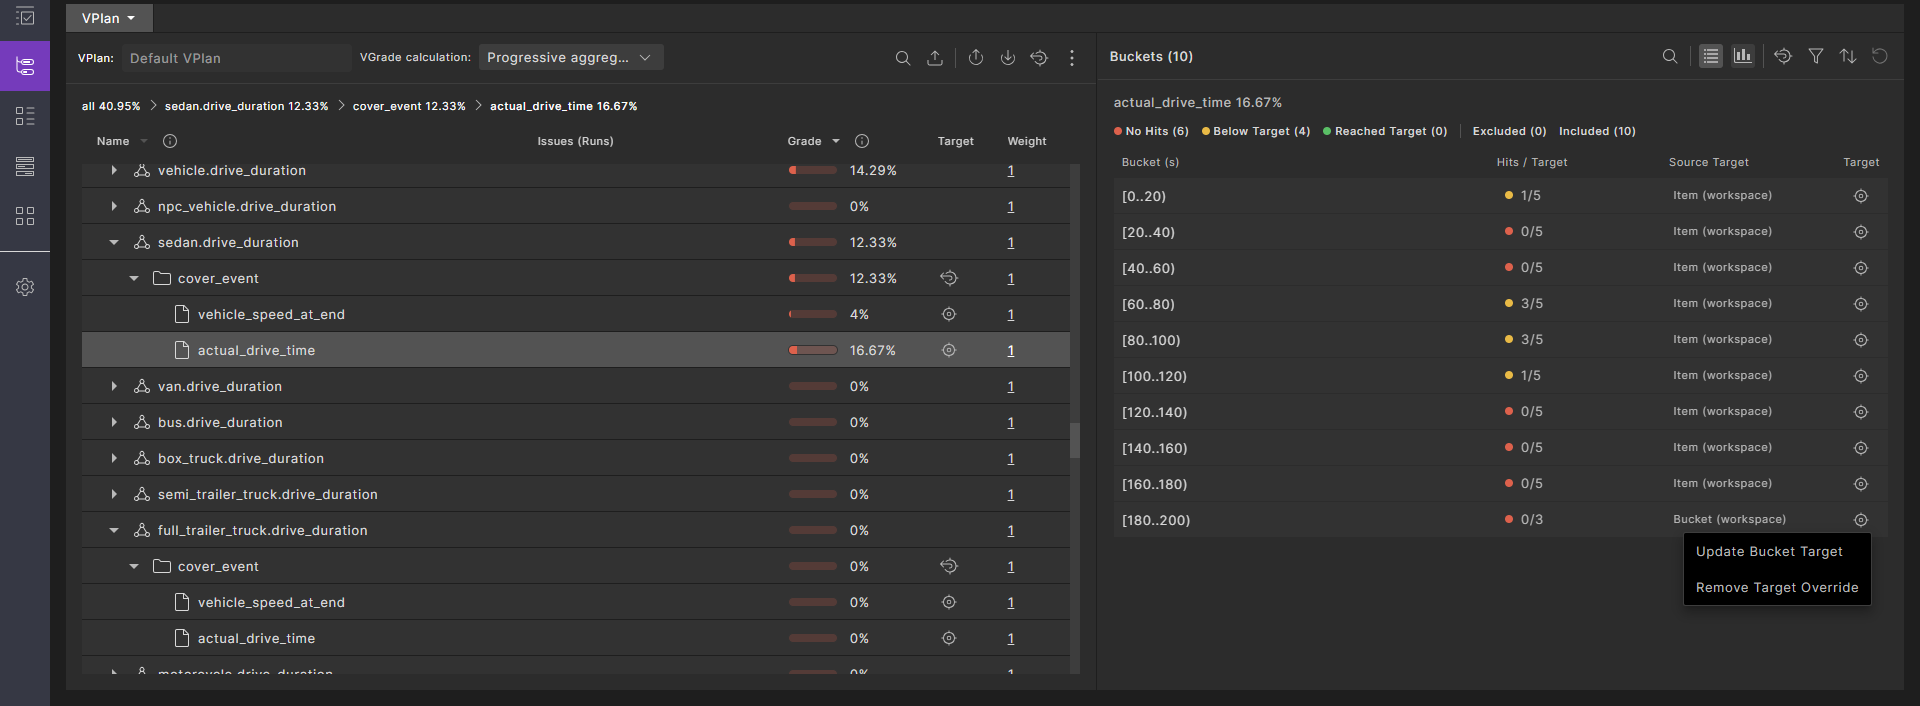Collapse the sedan.drive_duration tree node
The height and width of the screenshot is (706, 1920).
[x=114, y=242]
